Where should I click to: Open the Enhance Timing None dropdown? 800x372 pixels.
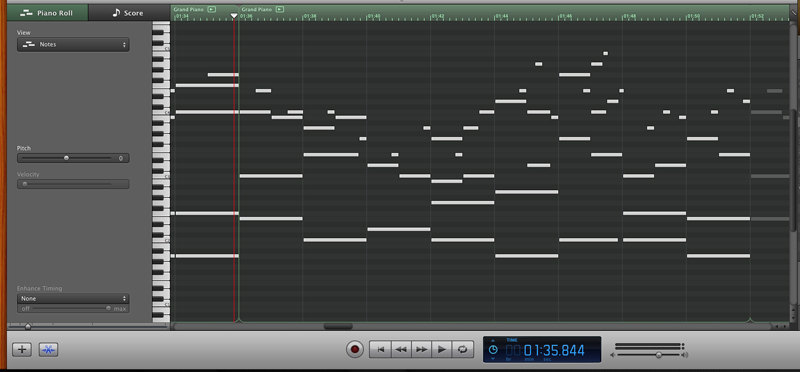pyautogui.click(x=73, y=299)
